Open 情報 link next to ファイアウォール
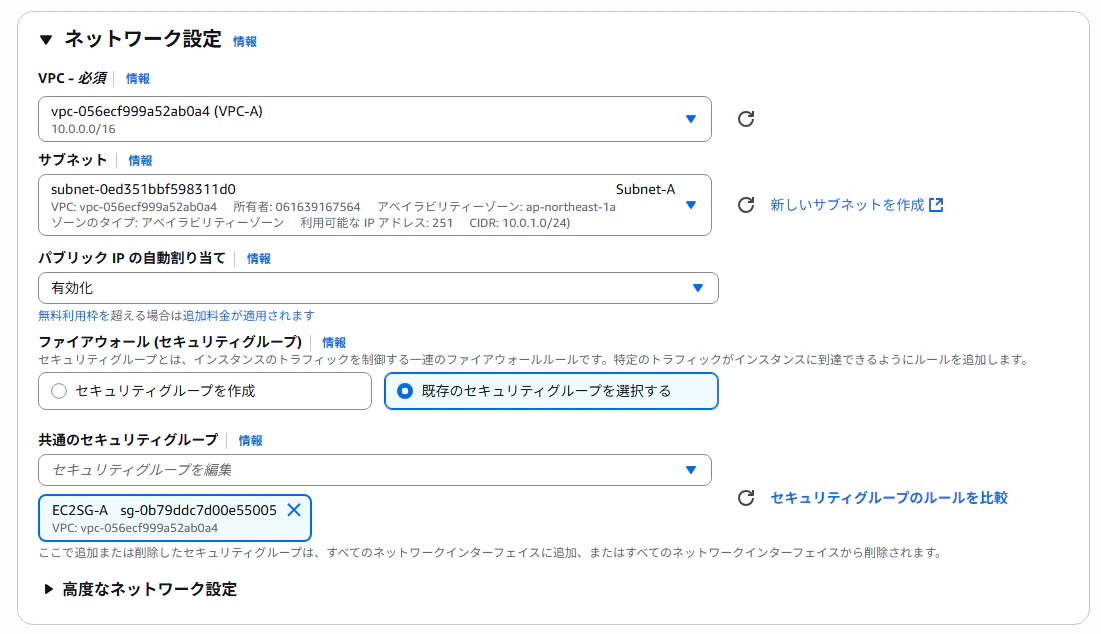This screenshot has height=634, width=1101. click(334, 343)
